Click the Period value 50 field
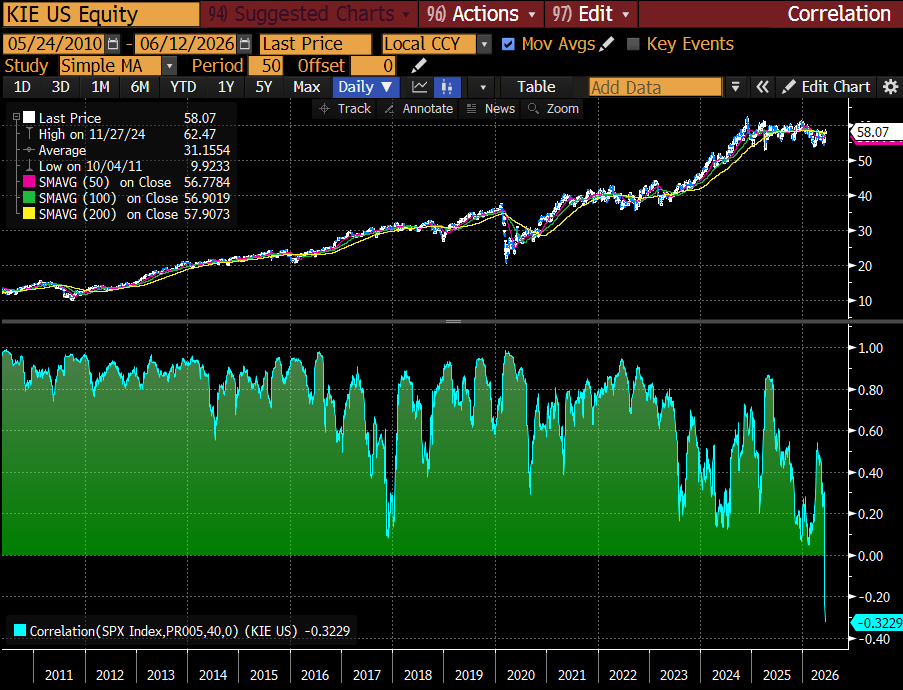This screenshot has height=690, width=903. pyautogui.click(x=266, y=66)
